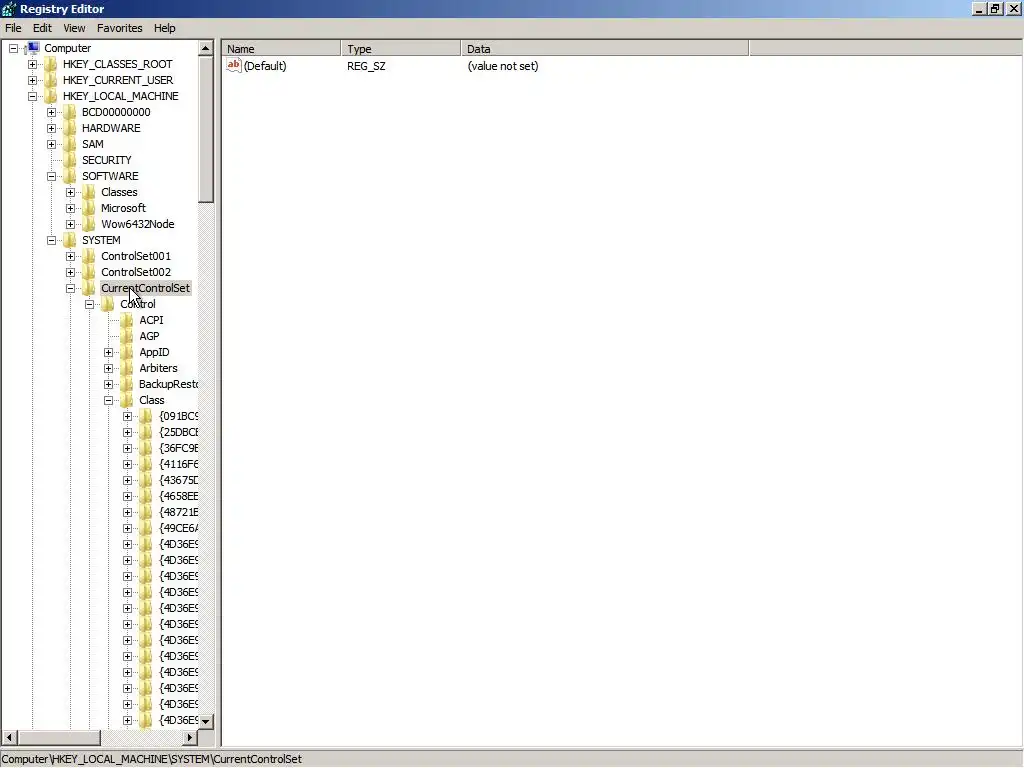Click the Data column header

pyautogui.click(x=605, y=49)
